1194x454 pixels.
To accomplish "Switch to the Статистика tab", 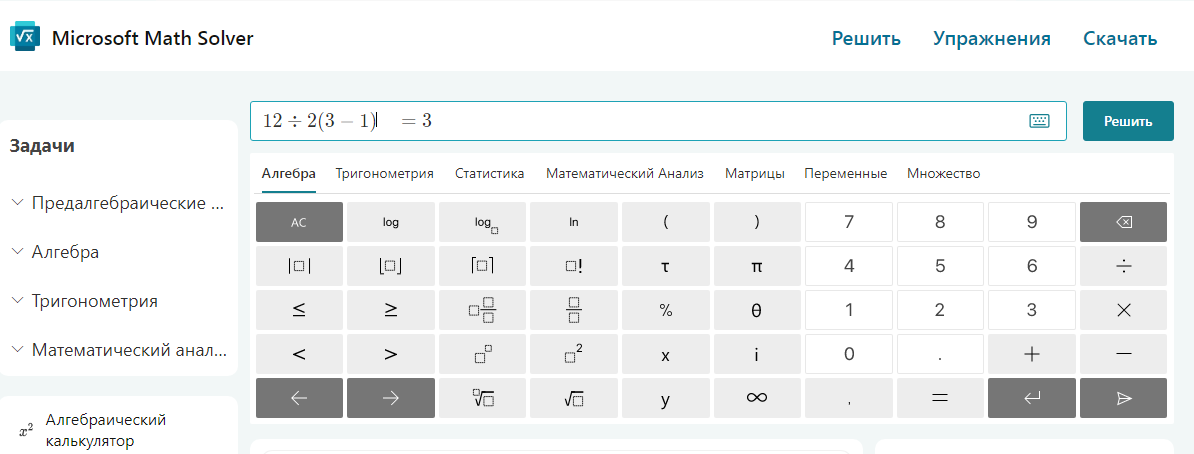I will click(x=489, y=173).
